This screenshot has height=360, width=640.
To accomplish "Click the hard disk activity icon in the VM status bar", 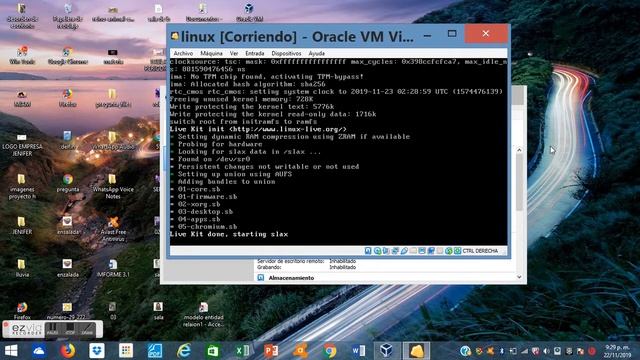I will tap(368, 251).
